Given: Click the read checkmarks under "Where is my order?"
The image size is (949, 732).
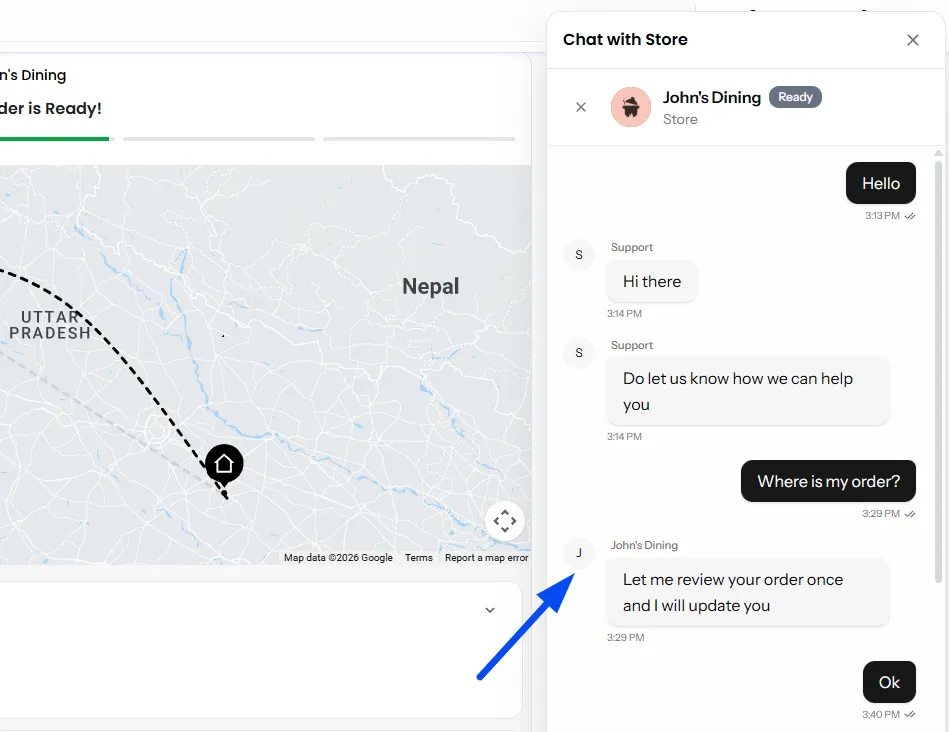Looking at the screenshot, I should (910, 514).
